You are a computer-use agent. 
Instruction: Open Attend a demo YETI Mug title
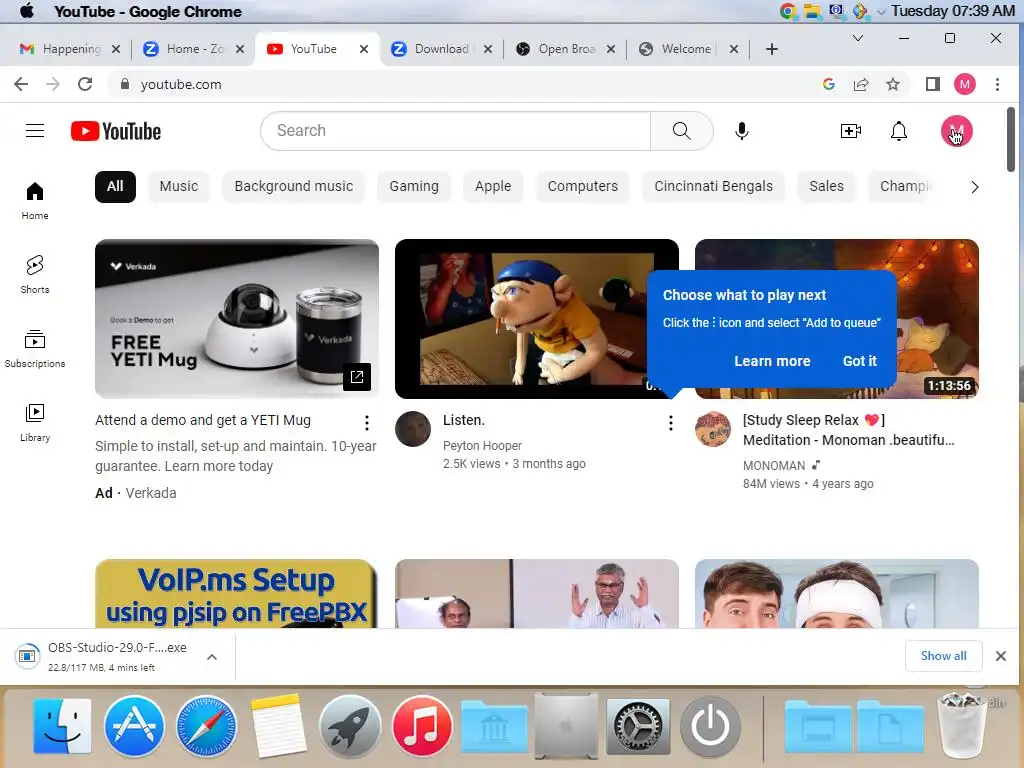pos(202,420)
